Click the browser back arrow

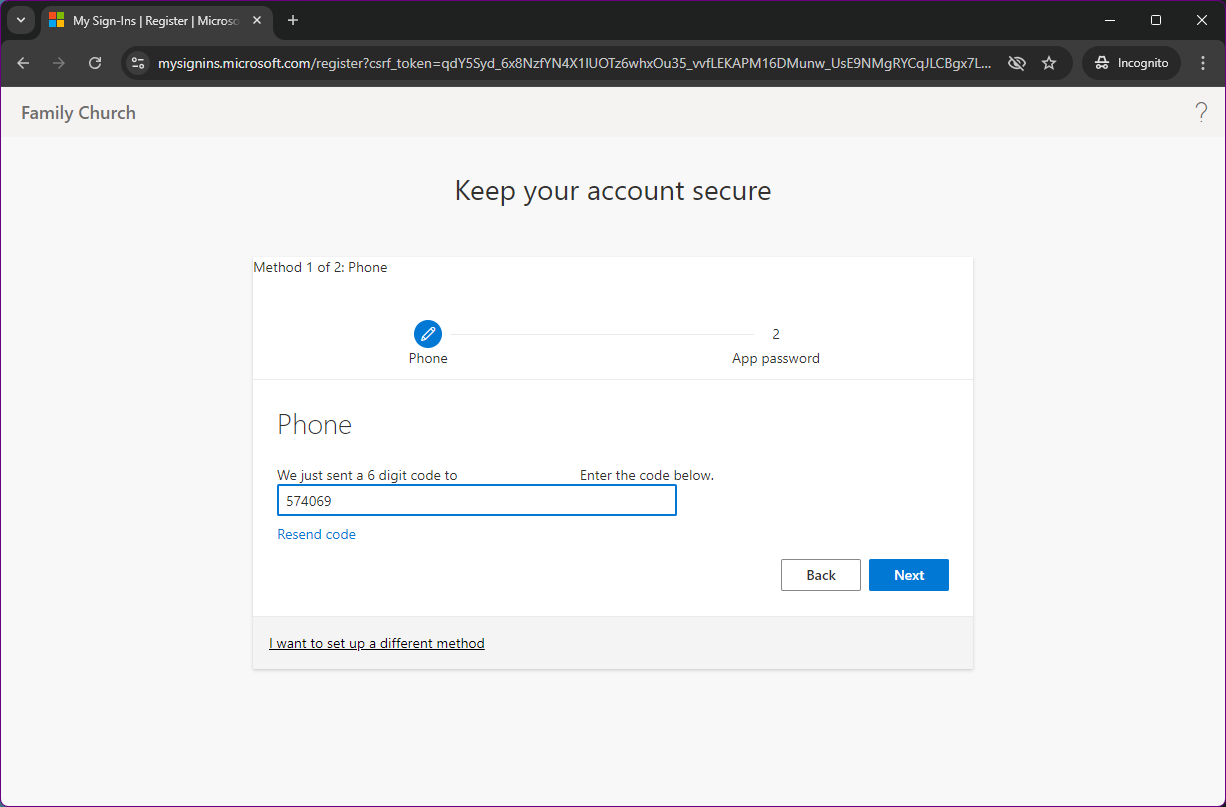tap(23, 63)
